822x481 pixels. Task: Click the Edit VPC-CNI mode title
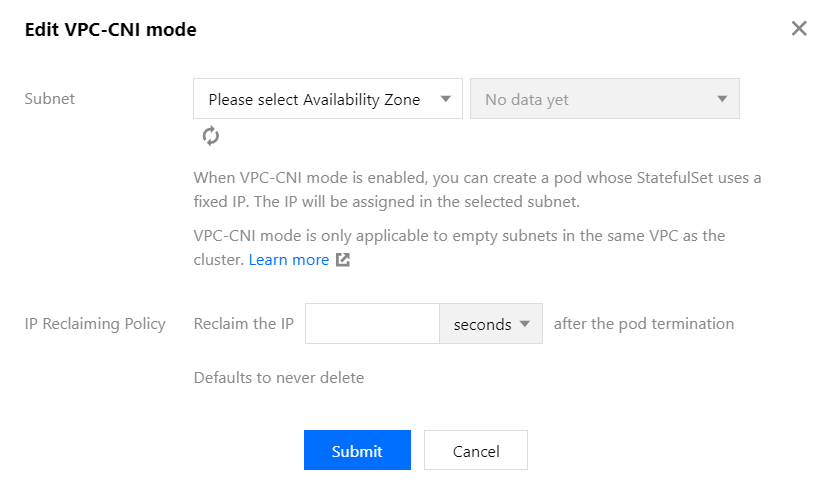(x=111, y=30)
